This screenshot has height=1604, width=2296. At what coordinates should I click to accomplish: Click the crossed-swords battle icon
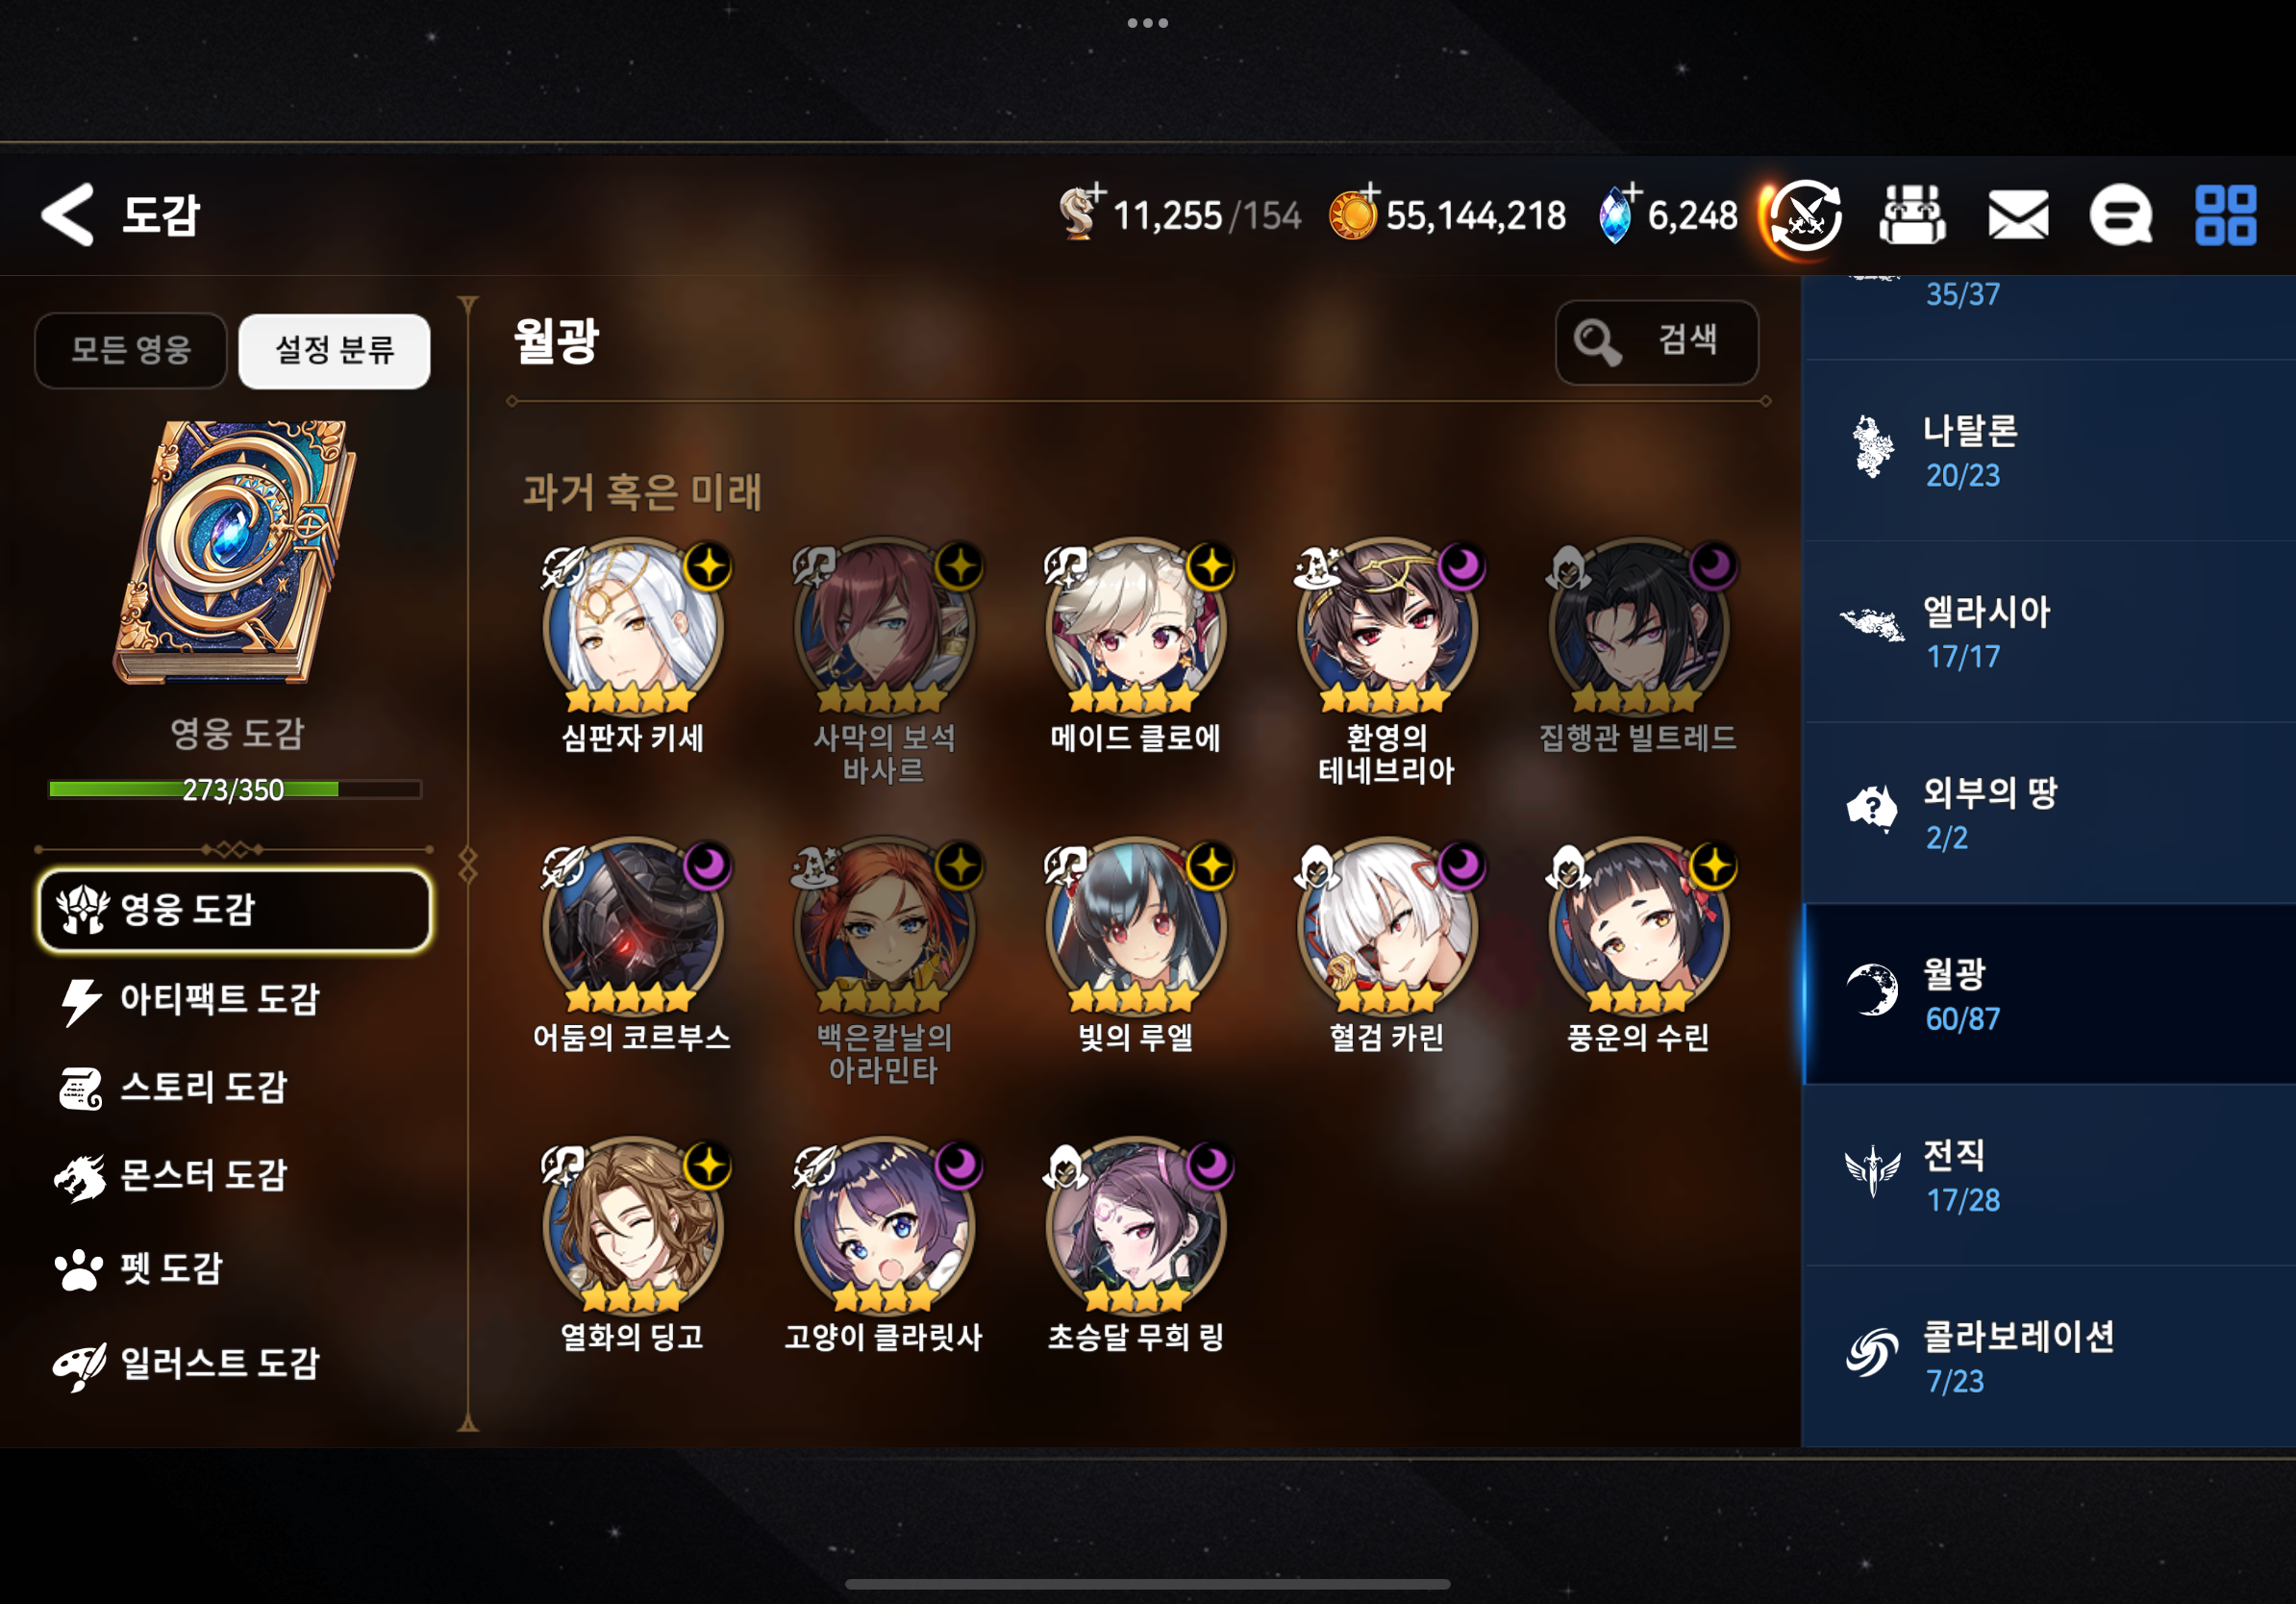click(1805, 214)
